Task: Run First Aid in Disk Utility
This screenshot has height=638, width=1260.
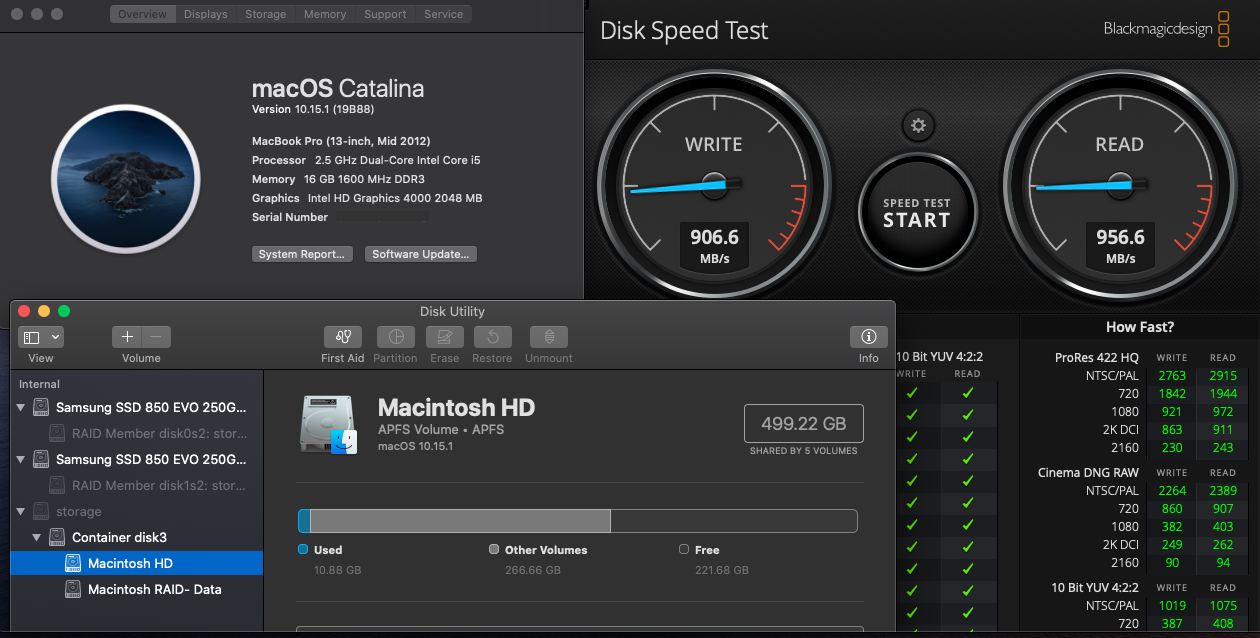Action: [x=342, y=337]
